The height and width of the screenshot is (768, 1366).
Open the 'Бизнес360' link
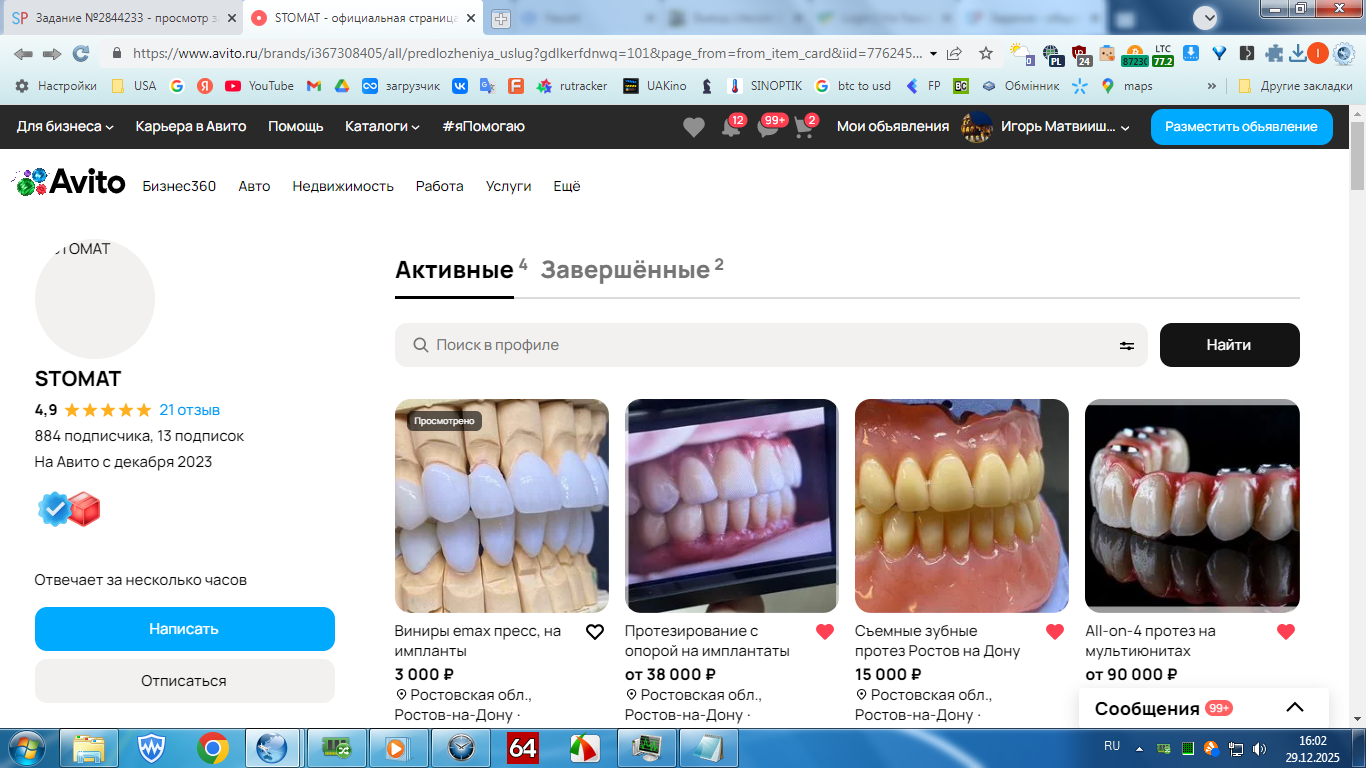179,186
